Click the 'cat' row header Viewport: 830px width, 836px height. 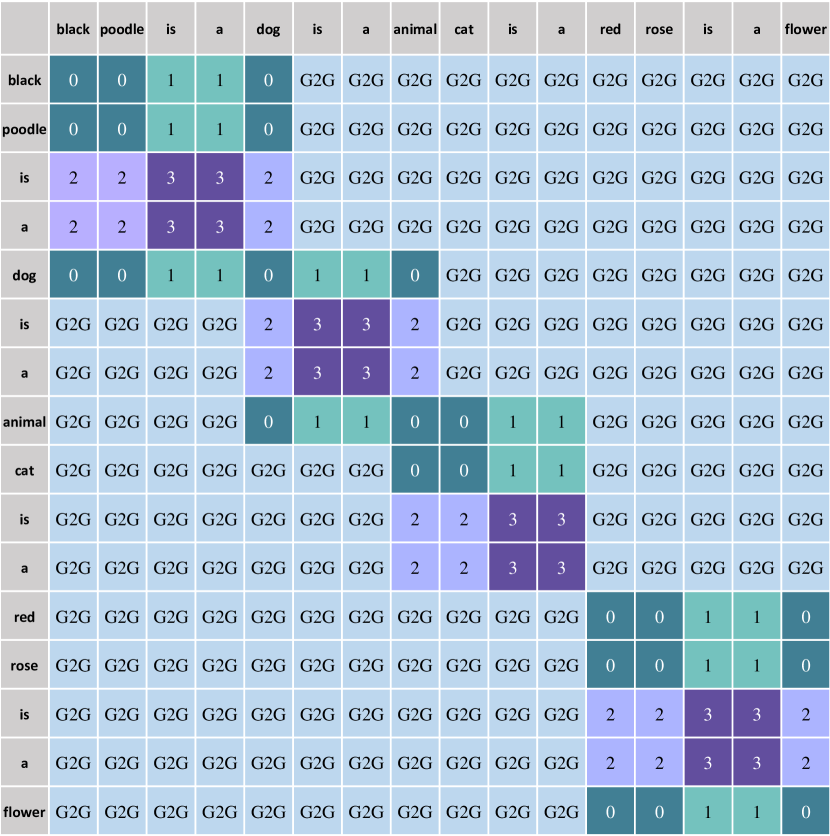point(25,470)
